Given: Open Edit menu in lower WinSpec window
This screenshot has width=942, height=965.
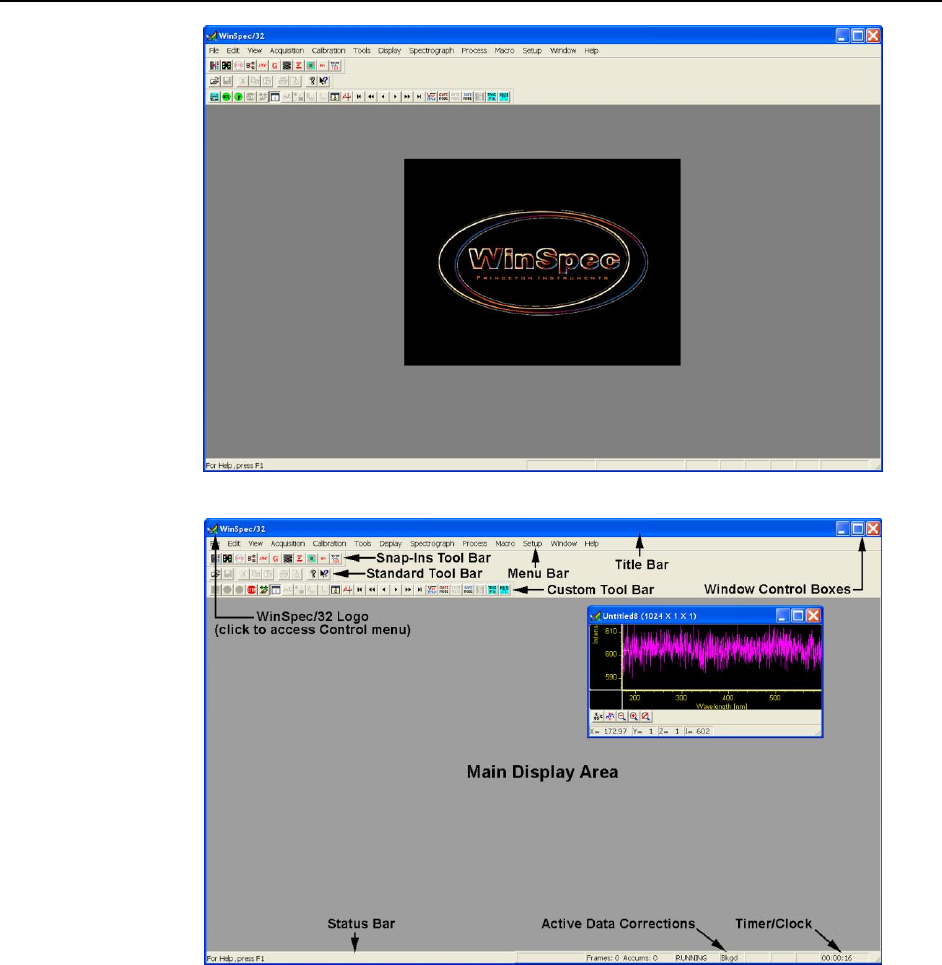Looking at the screenshot, I should [x=234, y=543].
